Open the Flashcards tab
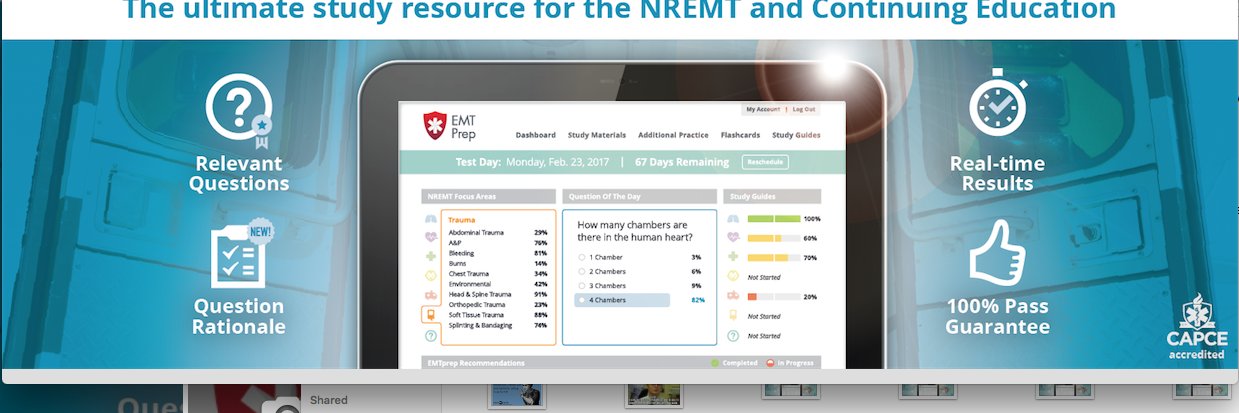1239x413 pixels. coord(740,135)
